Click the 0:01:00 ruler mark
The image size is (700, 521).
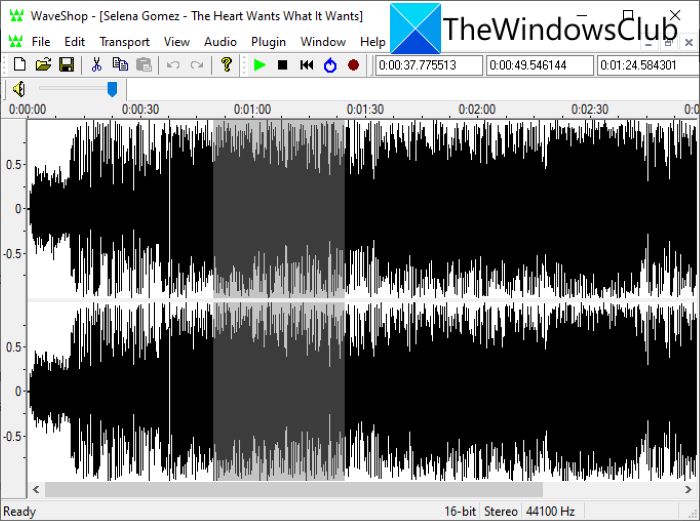click(x=252, y=109)
